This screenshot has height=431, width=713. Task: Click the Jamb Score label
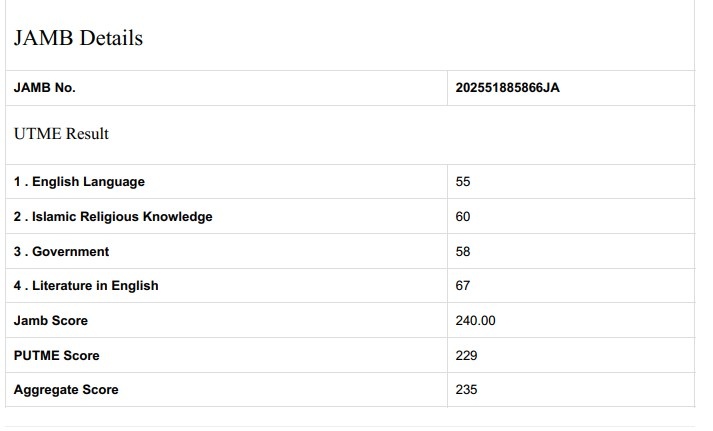coord(51,321)
